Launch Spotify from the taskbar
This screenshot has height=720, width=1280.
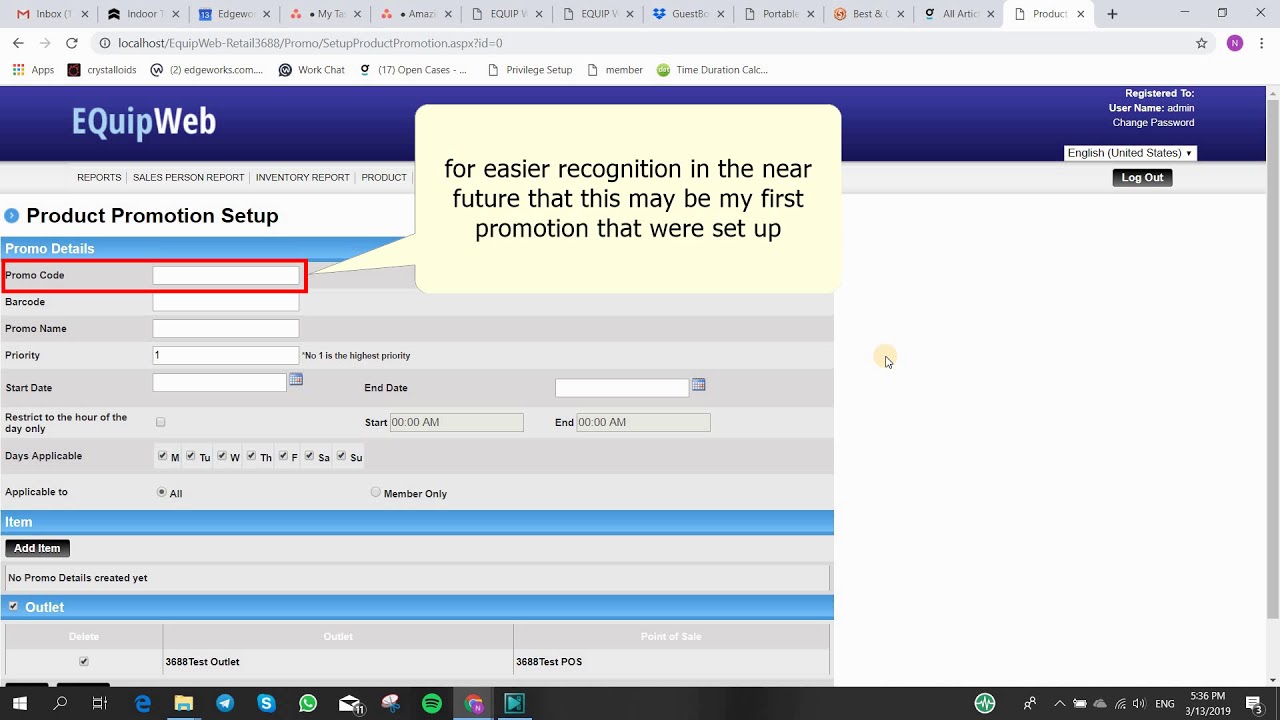[x=432, y=703]
